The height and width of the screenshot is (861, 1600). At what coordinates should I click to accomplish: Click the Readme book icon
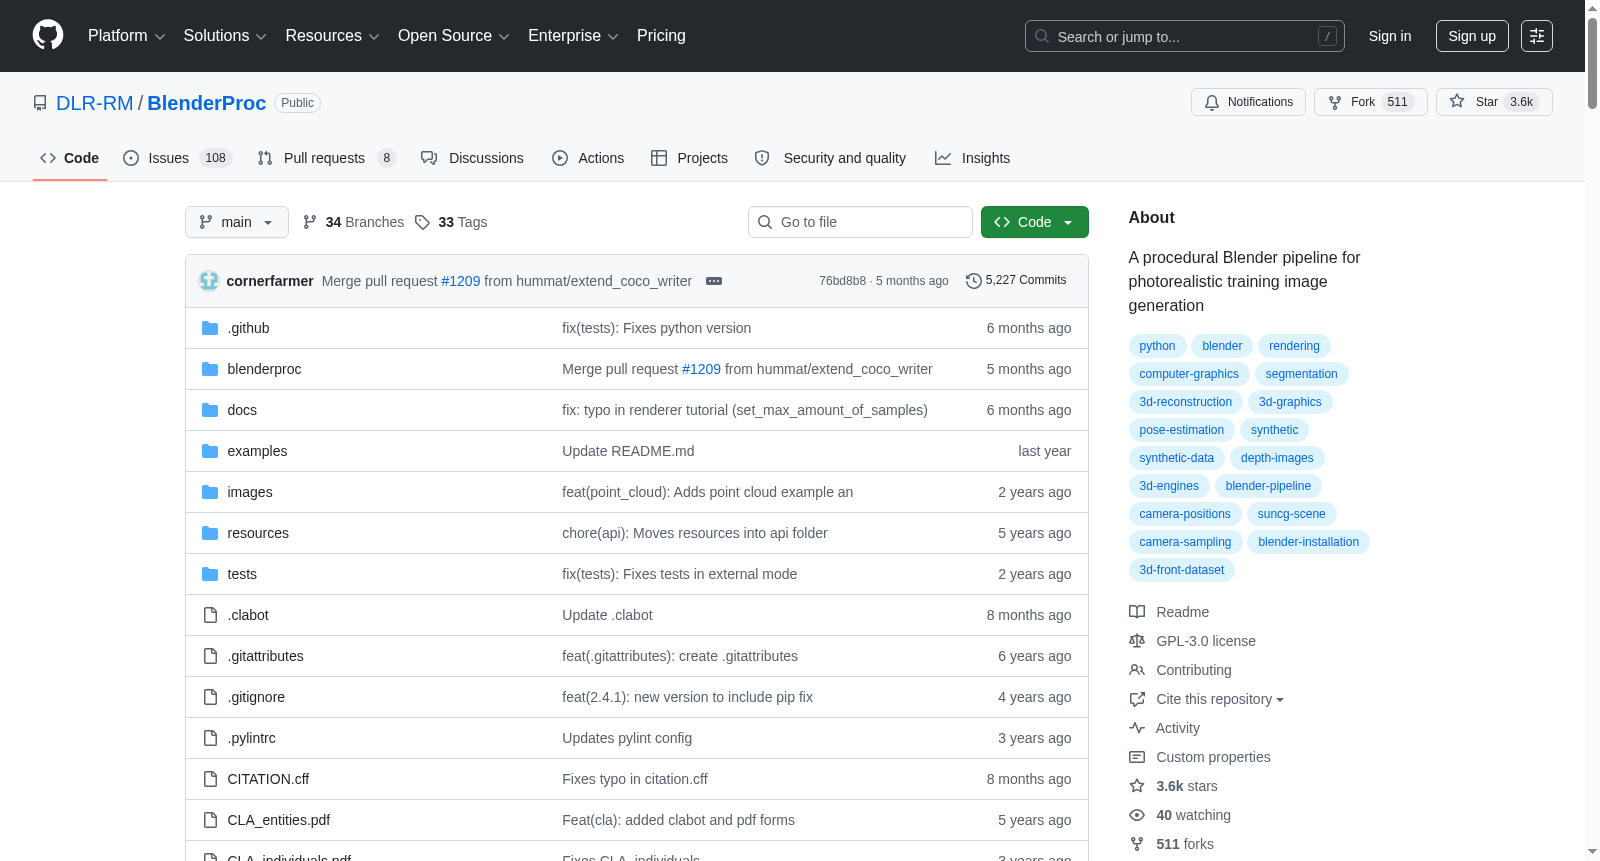pos(1137,612)
